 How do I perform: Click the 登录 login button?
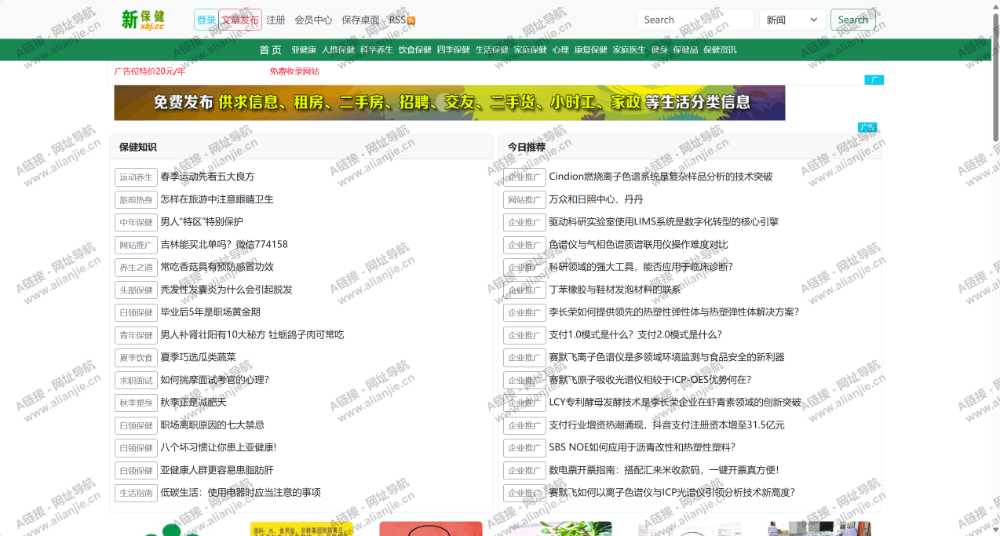coord(206,20)
